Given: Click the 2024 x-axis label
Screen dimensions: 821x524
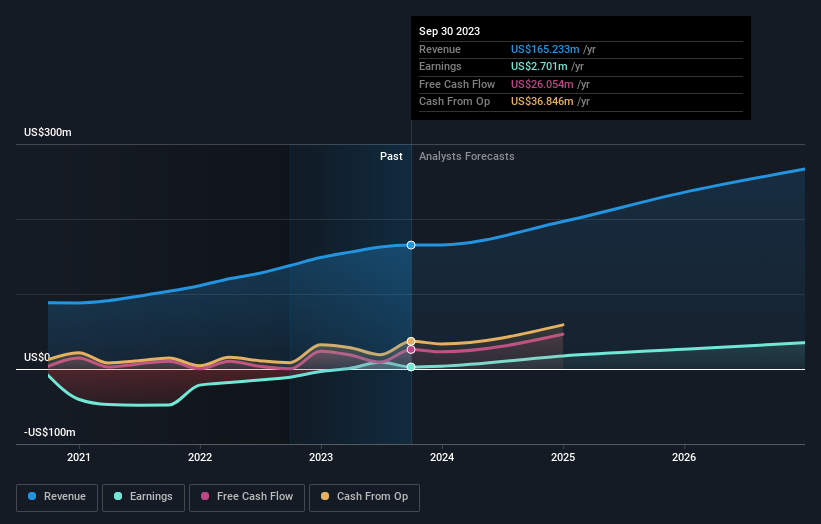Looking at the screenshot, I should tap(442, 458).
